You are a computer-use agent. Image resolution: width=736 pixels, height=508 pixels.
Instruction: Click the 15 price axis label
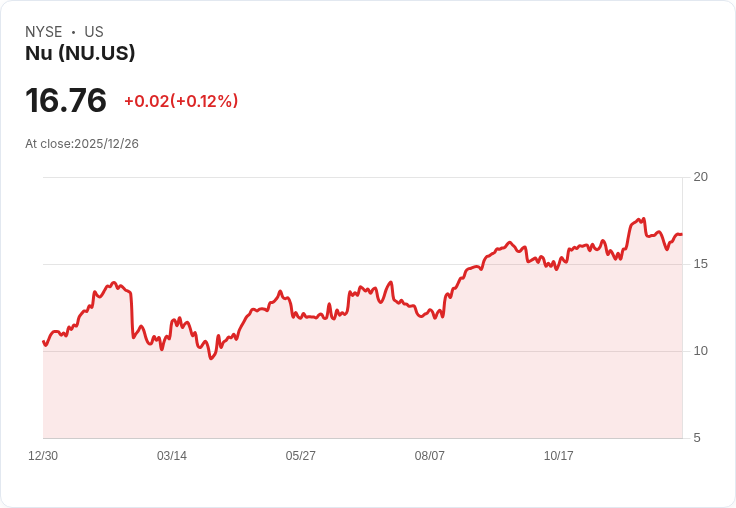click(701, 264)
